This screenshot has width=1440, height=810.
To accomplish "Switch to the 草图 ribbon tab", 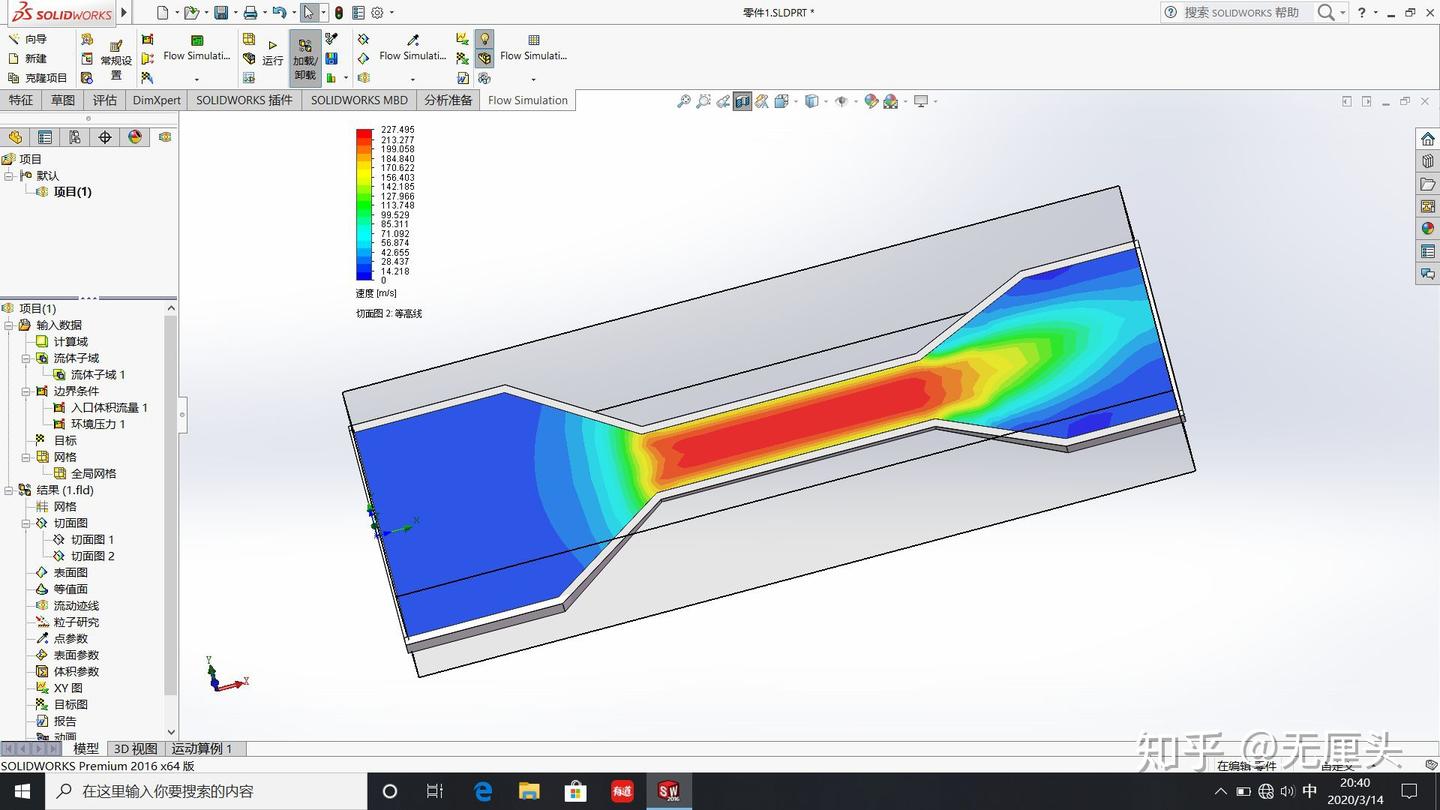I will [x=63, y=100].
